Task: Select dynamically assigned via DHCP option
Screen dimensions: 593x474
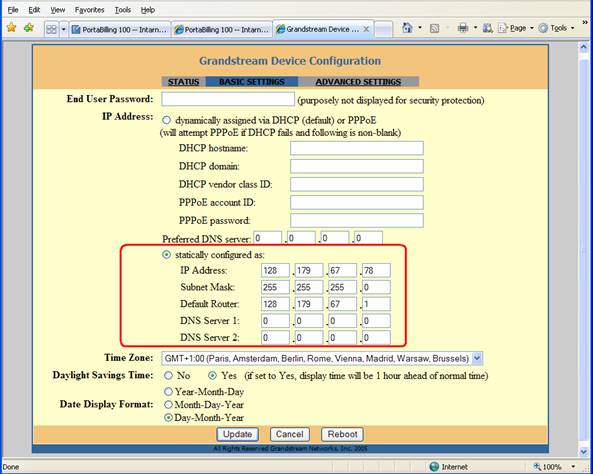Action: click(x=166, y=120)
